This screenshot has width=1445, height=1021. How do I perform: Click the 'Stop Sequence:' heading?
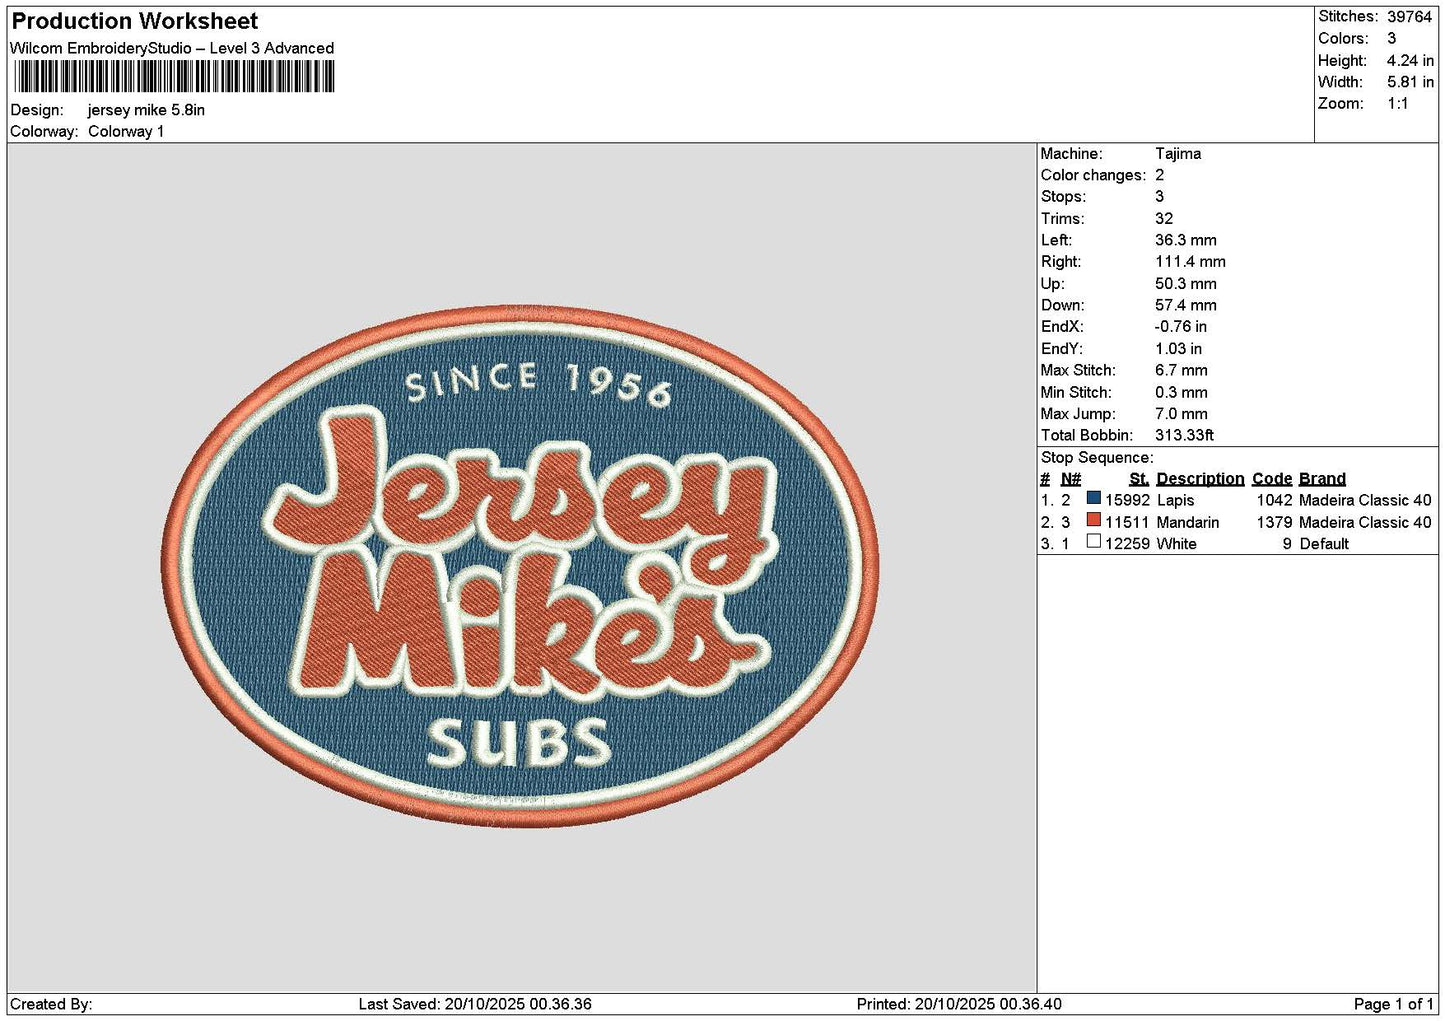tap(1097, 458)
